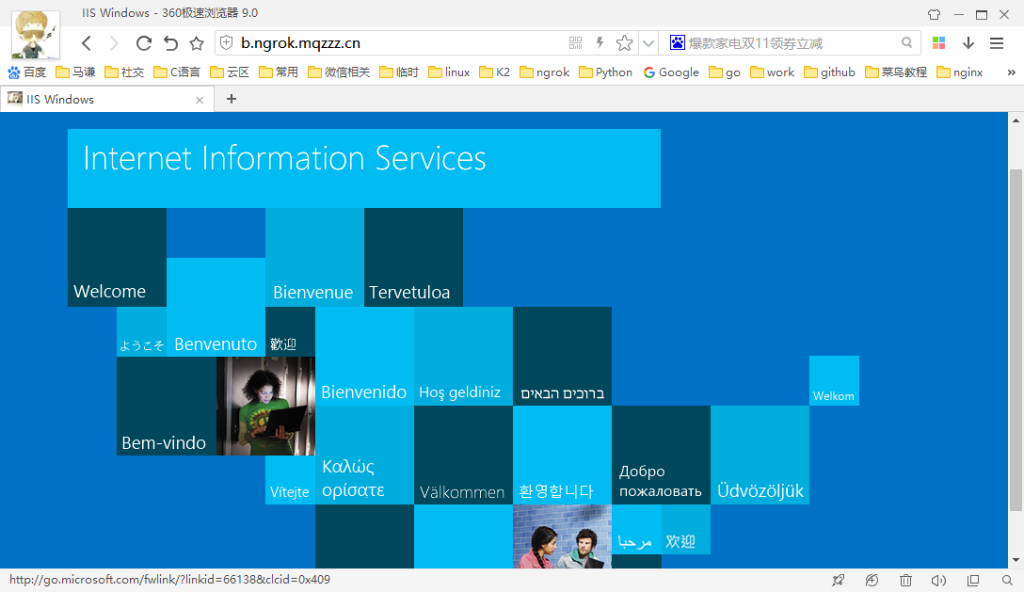Open the K2 bookmark folder

point(494,72)
